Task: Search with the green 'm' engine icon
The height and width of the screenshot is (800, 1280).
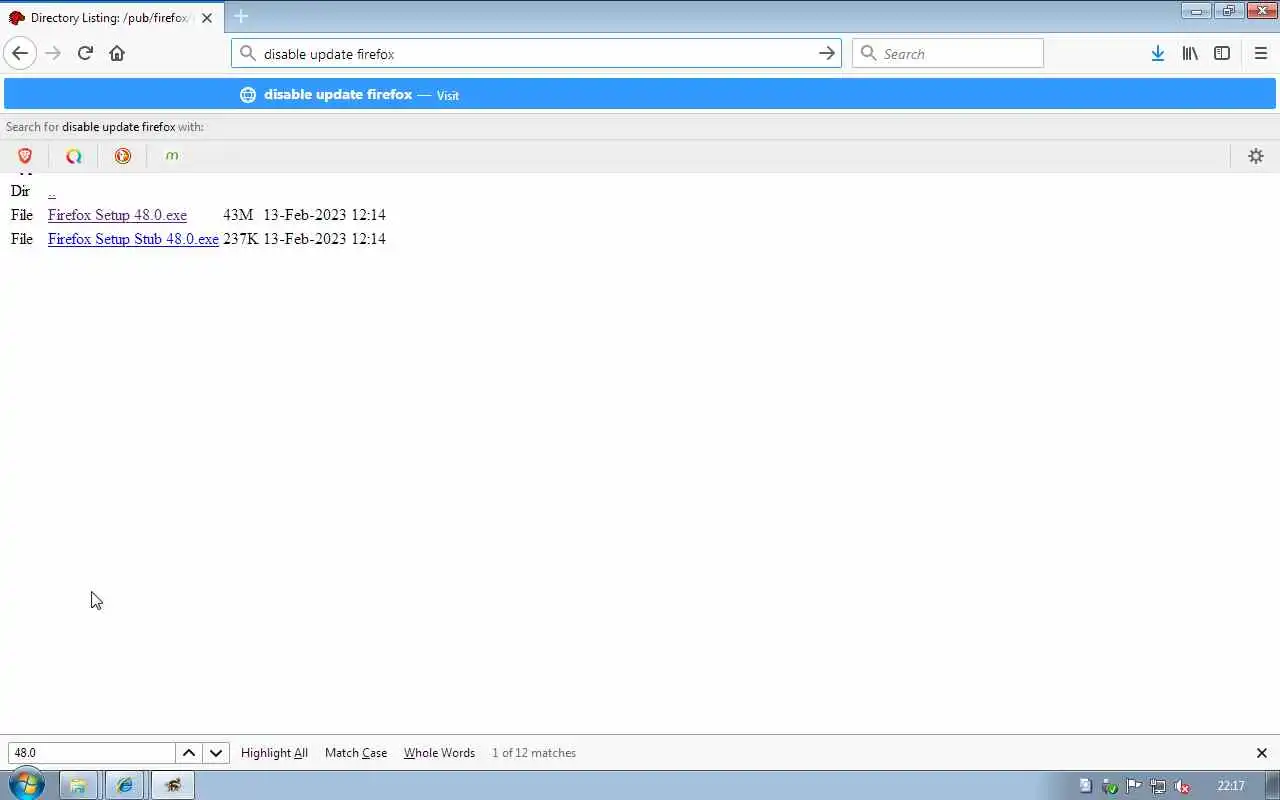Action: [x=172, y=156]
